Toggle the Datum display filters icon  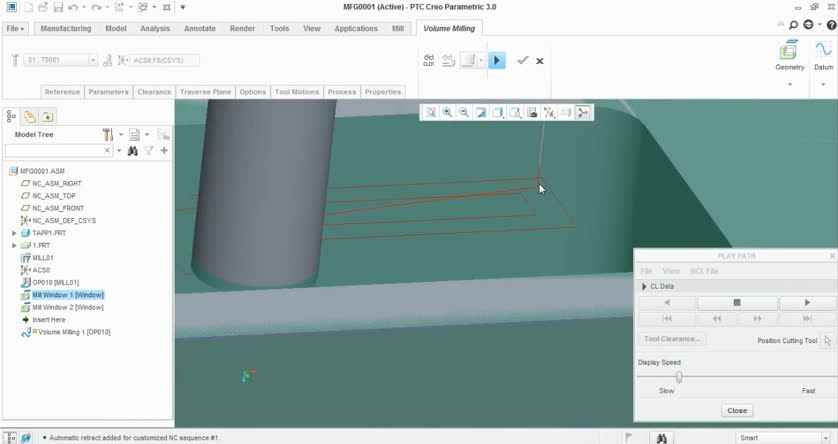(549, 112)
